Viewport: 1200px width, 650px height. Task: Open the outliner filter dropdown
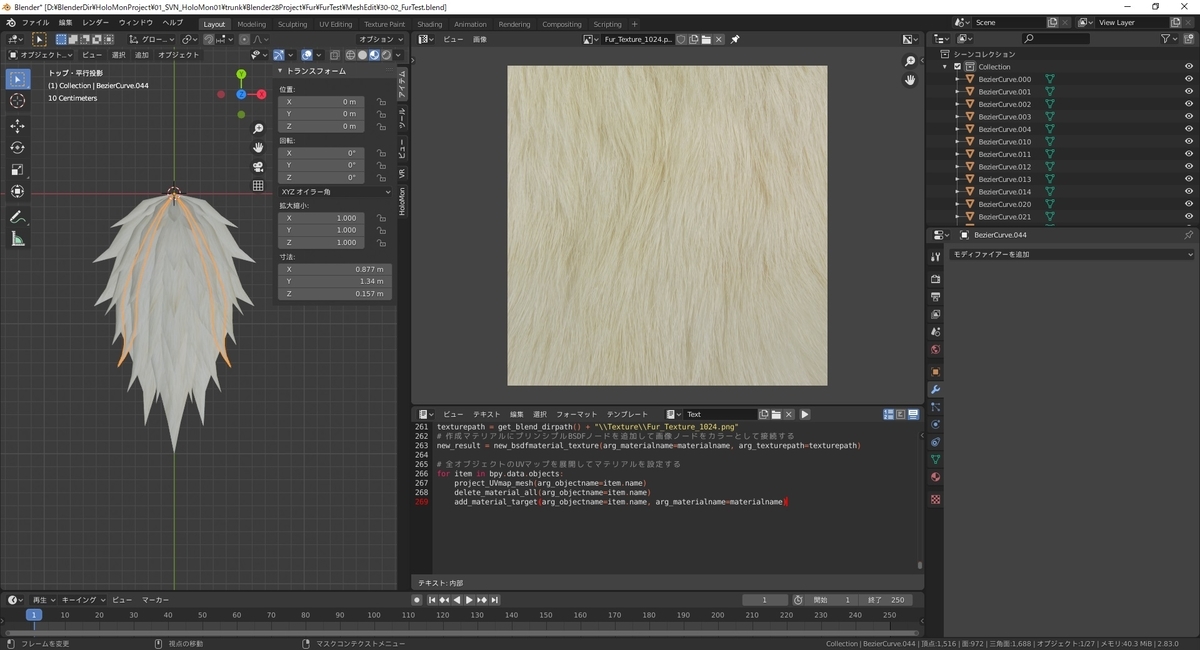click(x=1170, y=39)
